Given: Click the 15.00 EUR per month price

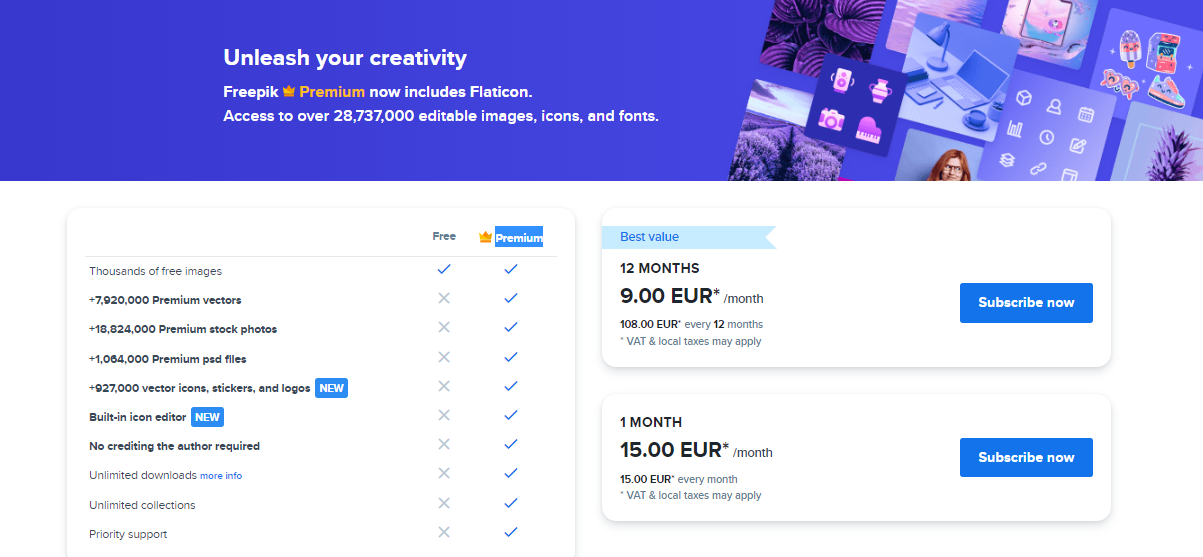Looking at the screenshot, I should (696, 450).
